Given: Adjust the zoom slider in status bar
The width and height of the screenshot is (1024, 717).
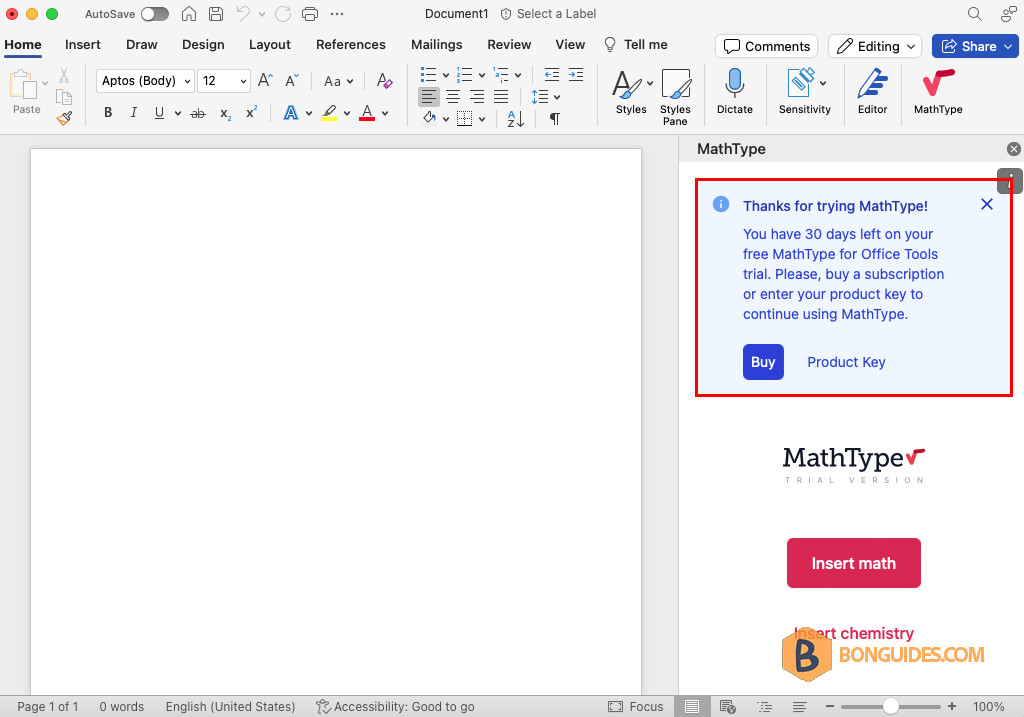Looking at the screenshot, I should click(891, 707).
